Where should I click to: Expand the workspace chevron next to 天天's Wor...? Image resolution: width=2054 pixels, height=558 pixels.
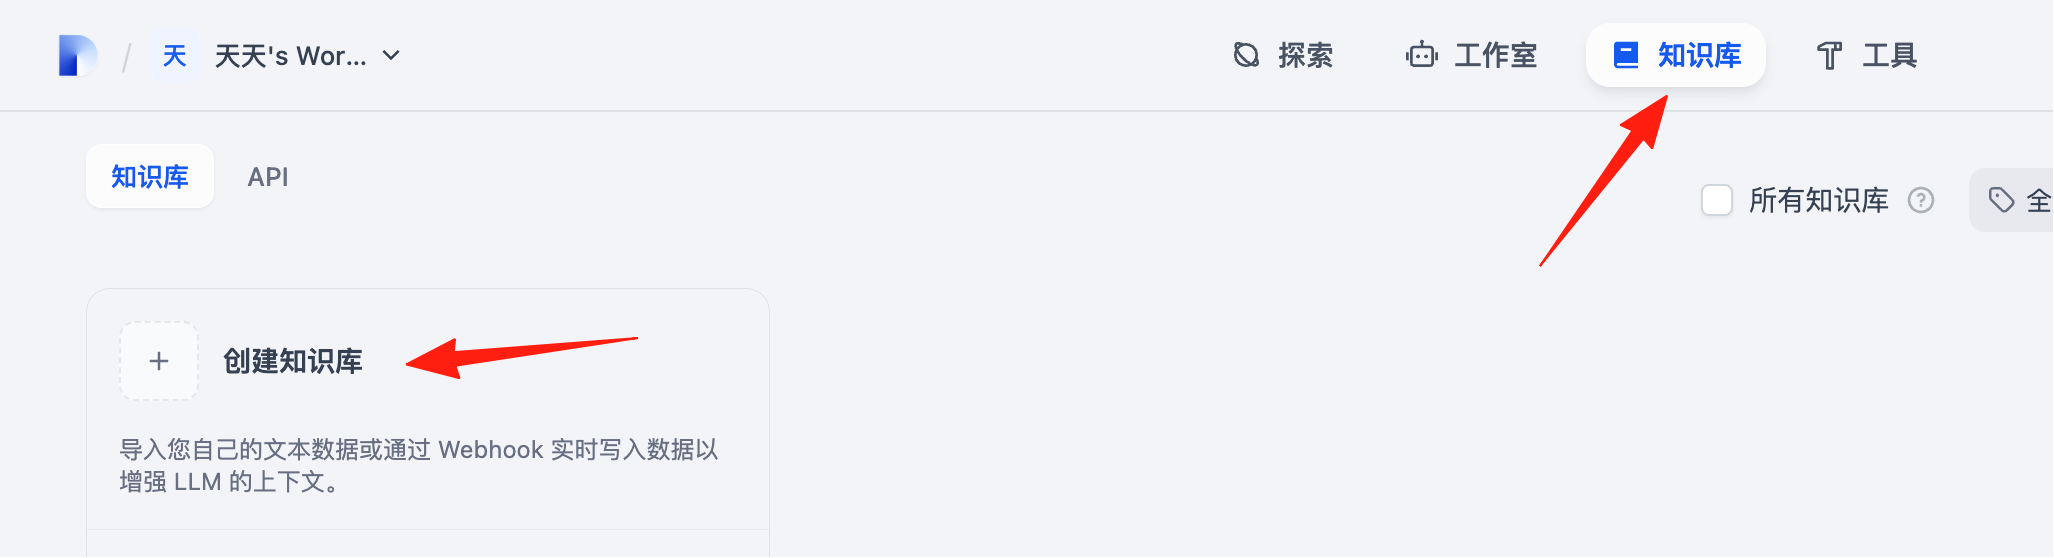391,56
